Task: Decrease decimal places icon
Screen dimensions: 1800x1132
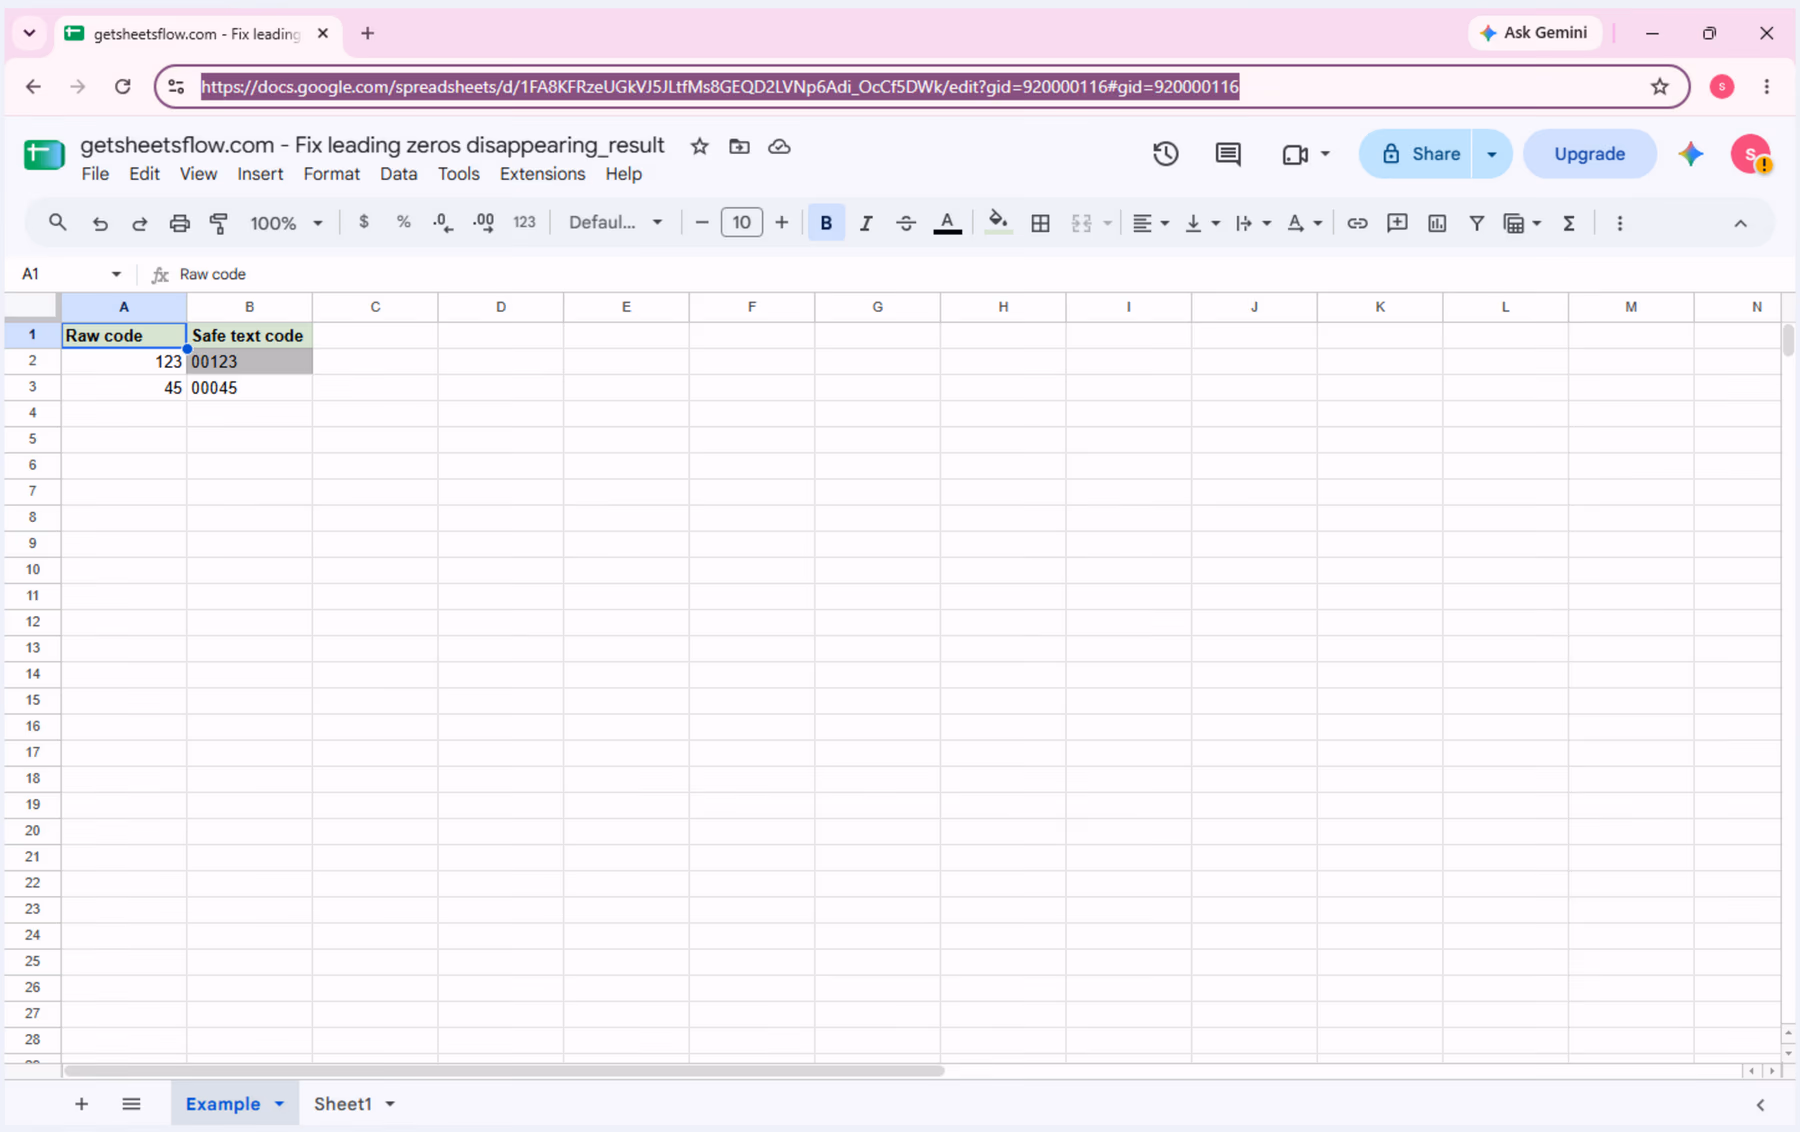Action: (443, 223)
